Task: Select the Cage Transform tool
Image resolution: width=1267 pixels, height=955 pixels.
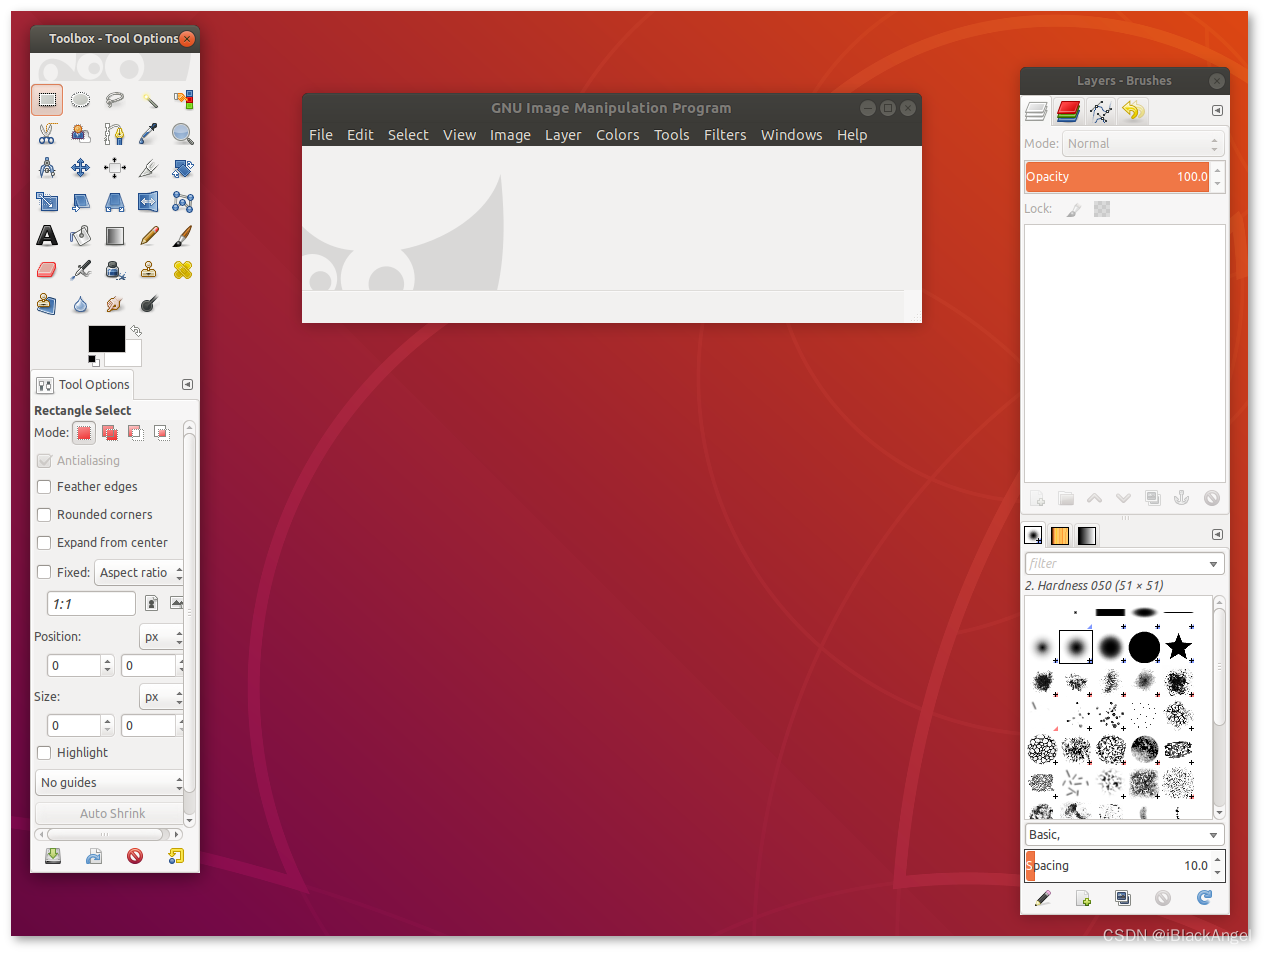Action: 183,202
